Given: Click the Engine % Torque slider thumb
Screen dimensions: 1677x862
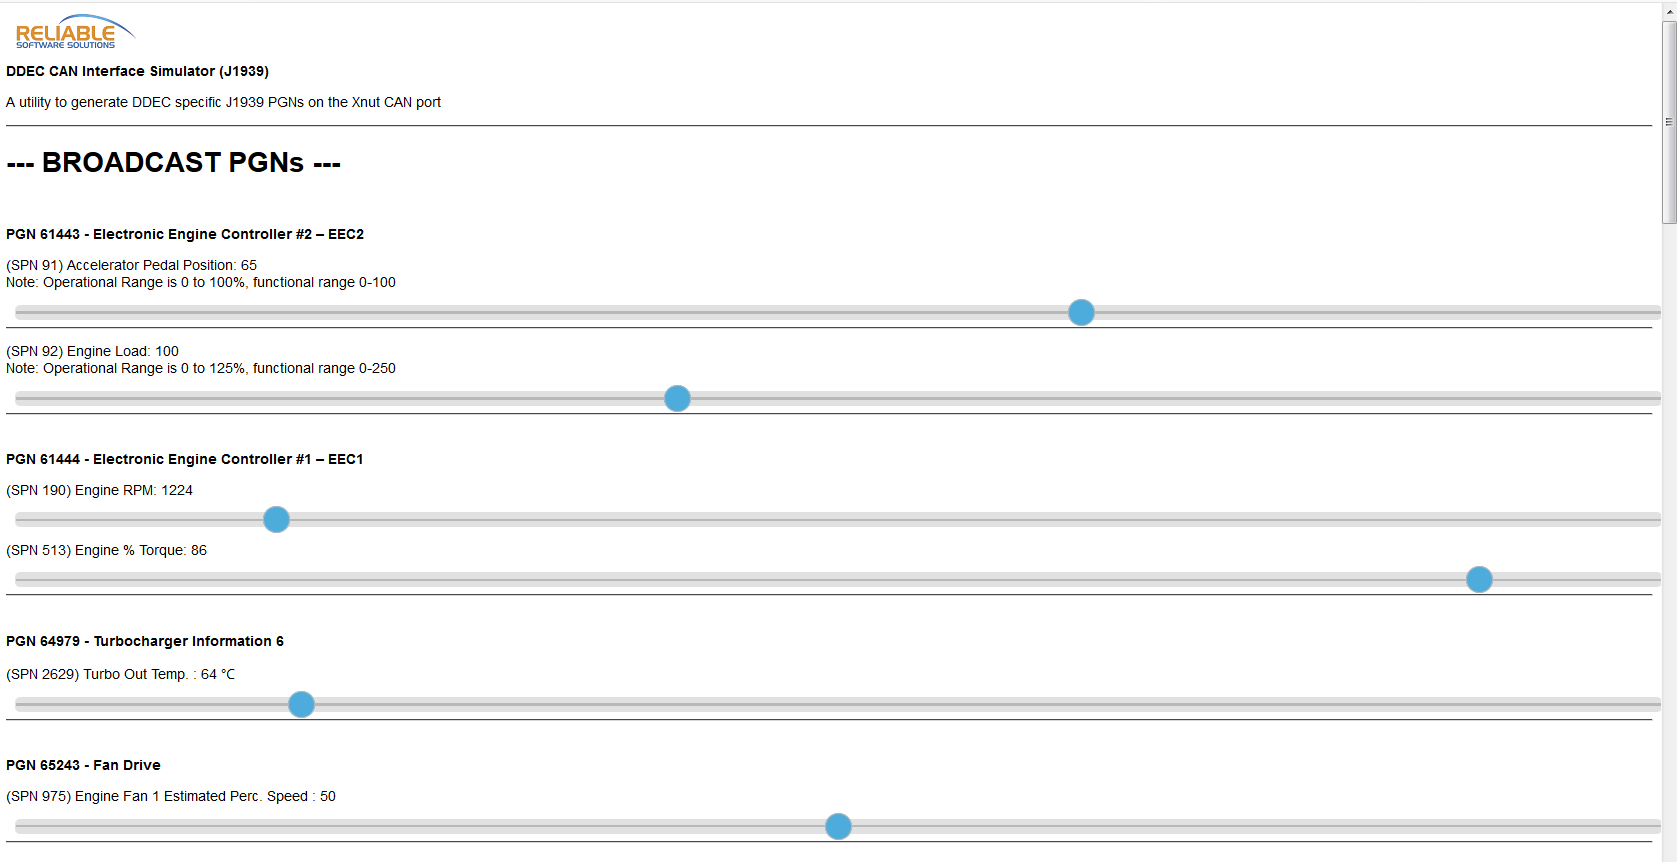Looking at the screenshot, I should 1479,580.
